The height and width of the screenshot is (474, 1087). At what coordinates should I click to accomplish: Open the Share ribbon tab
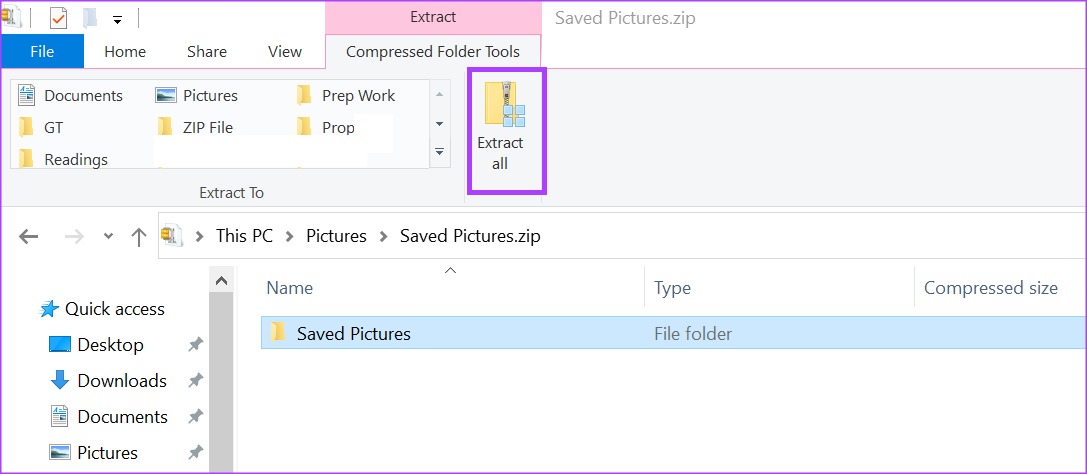(207, 51)
